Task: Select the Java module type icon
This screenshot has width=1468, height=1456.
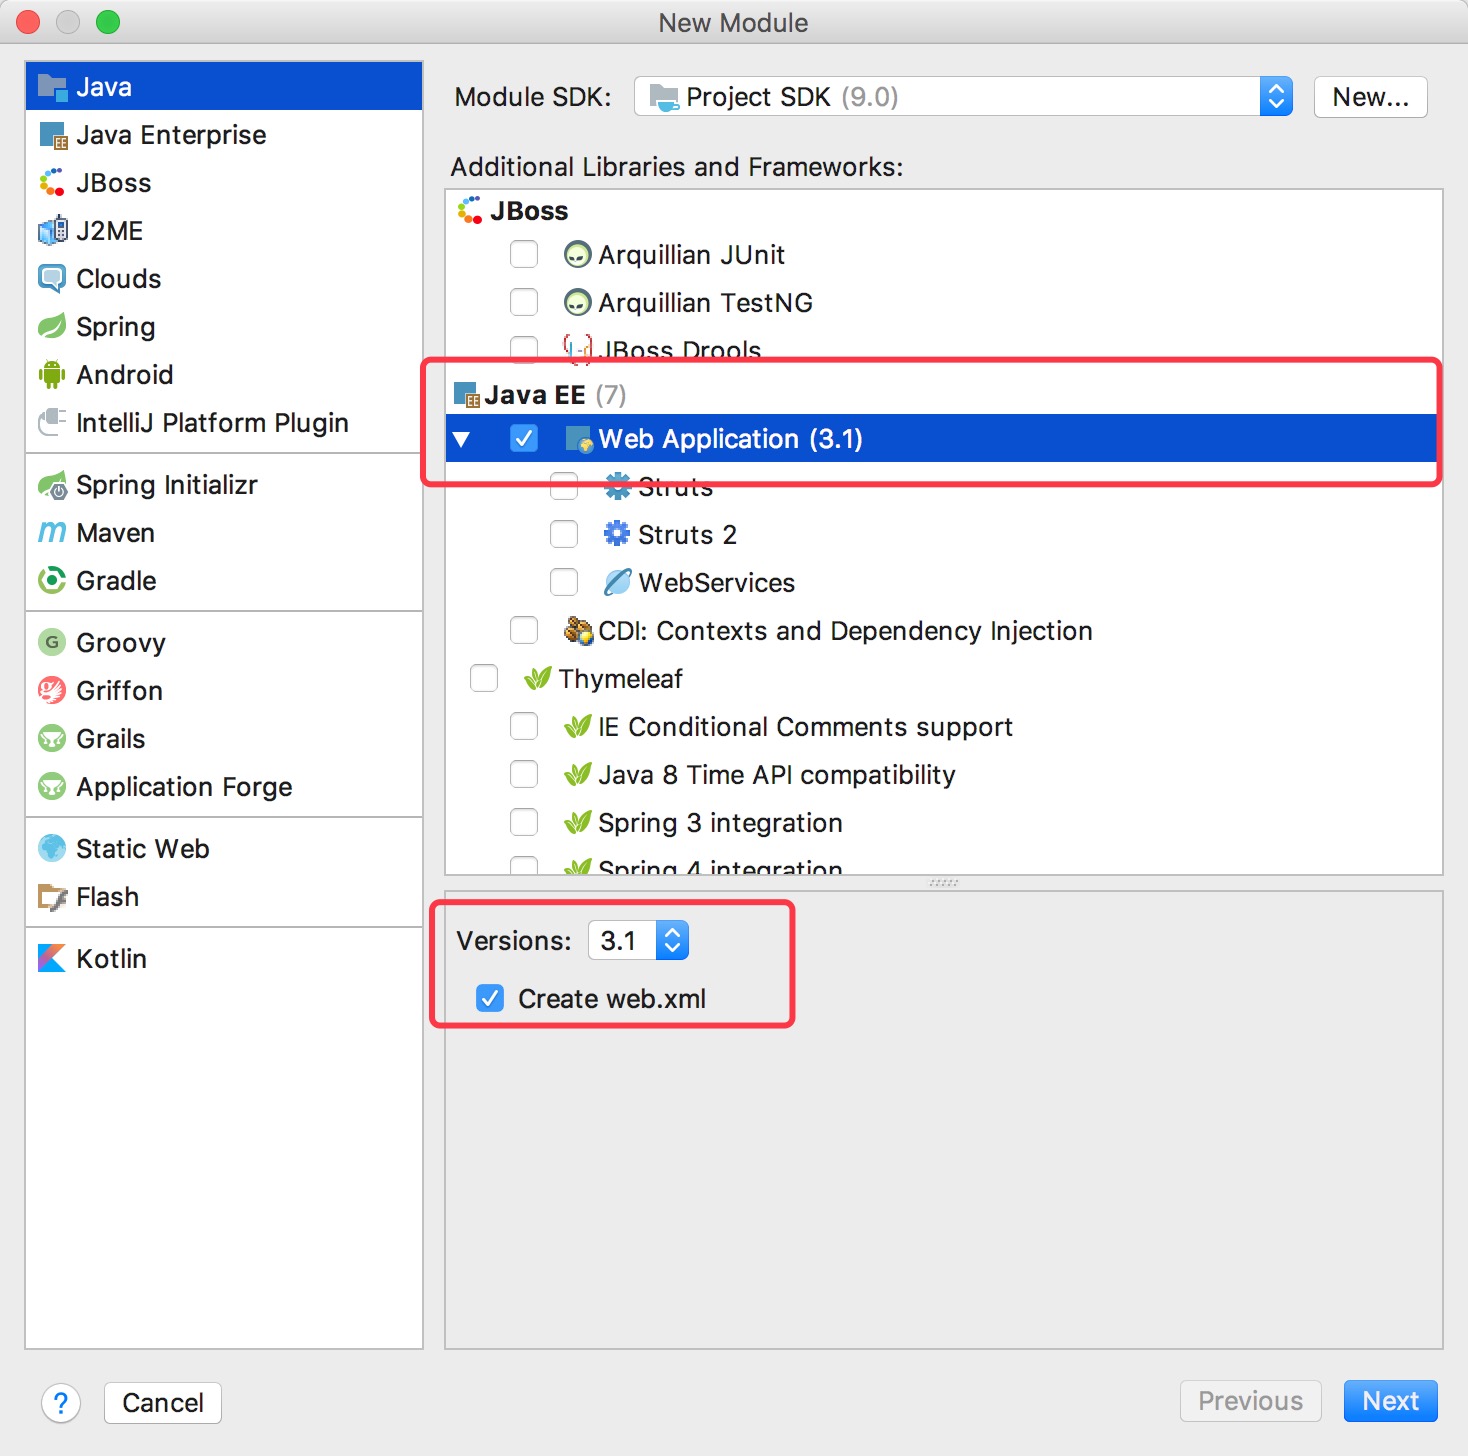Action: [52, 86]
